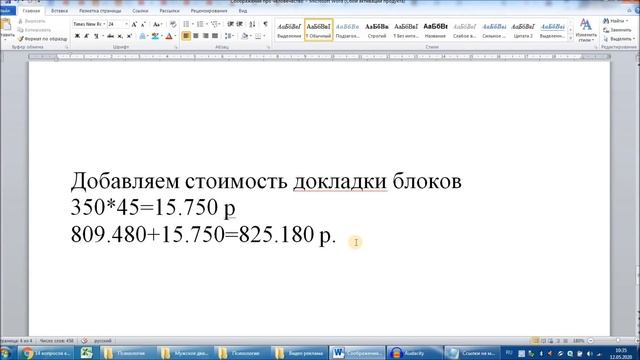Click the Replace (Заменить) button

click(617, 30)
